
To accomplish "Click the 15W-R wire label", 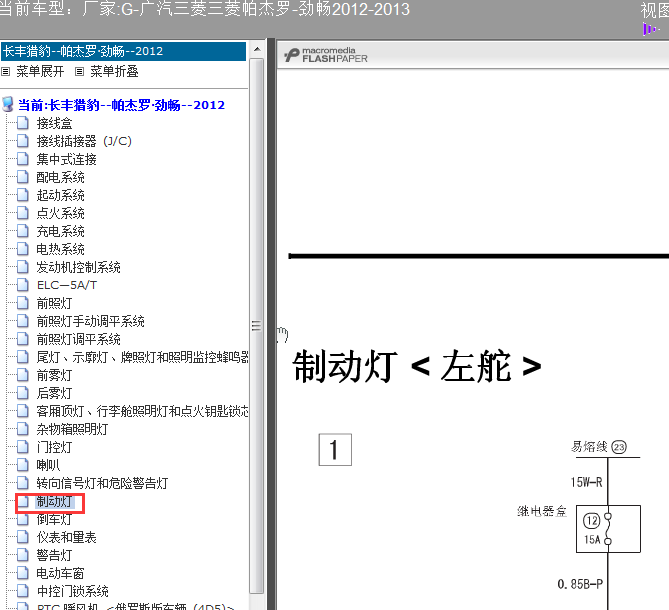I will (x=586, y=482).
